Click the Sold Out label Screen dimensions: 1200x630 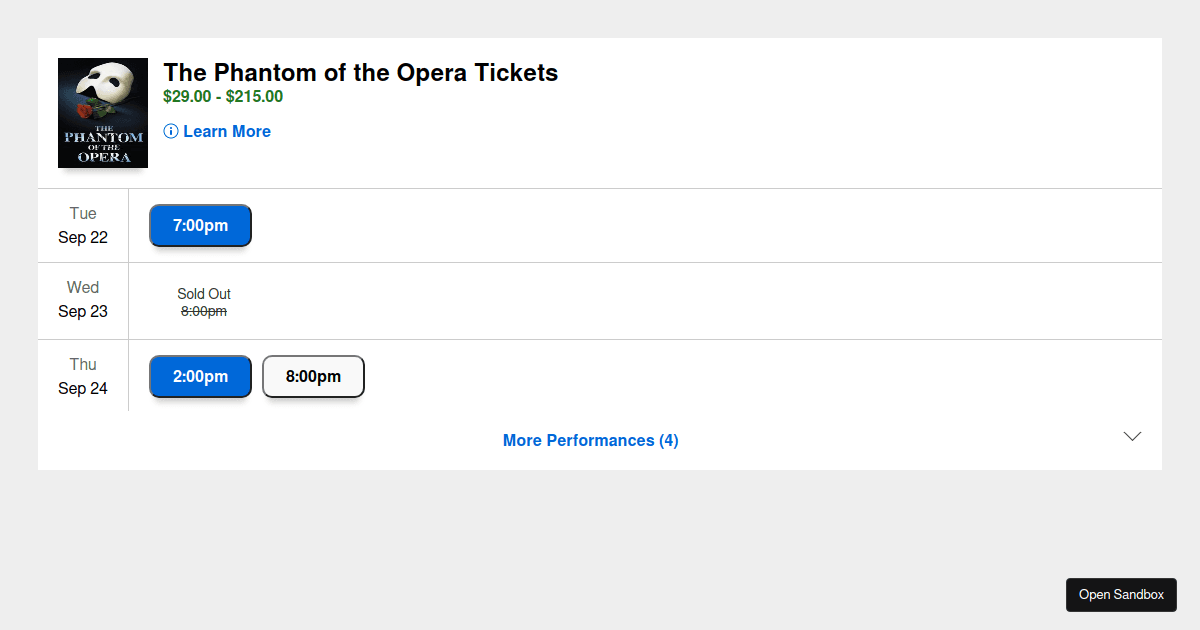204,294
